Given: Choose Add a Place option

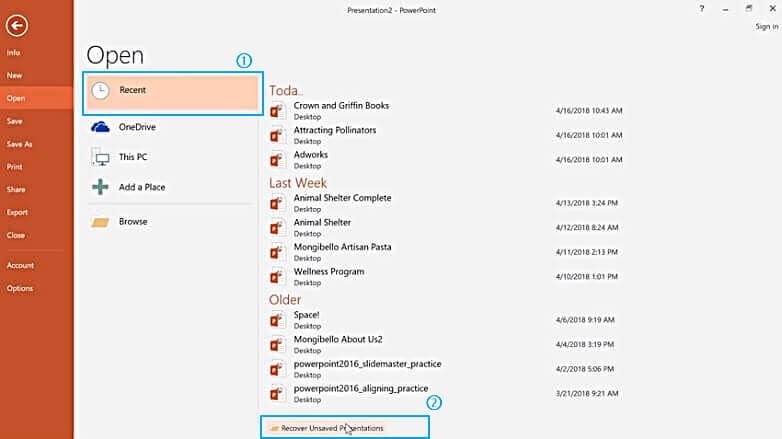Looking at the screenshot, I should [x=142, y=187].
